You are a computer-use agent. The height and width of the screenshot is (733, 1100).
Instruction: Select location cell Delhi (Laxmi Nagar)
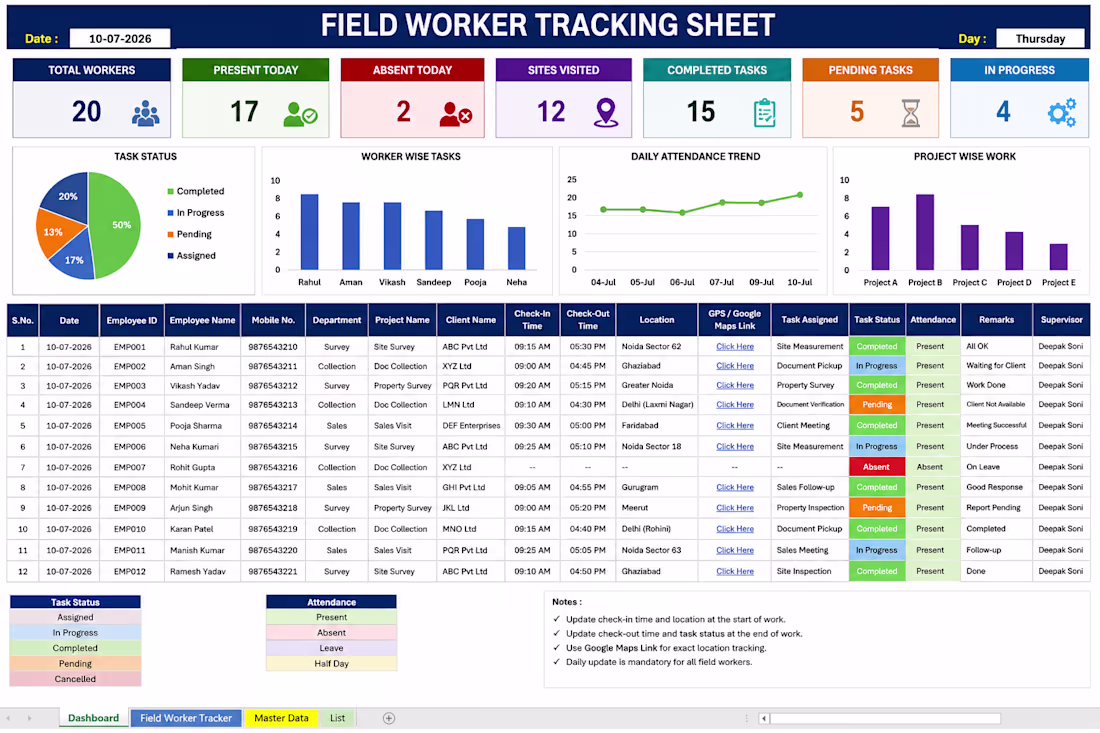pyautogui.click(x=657, y=405)
